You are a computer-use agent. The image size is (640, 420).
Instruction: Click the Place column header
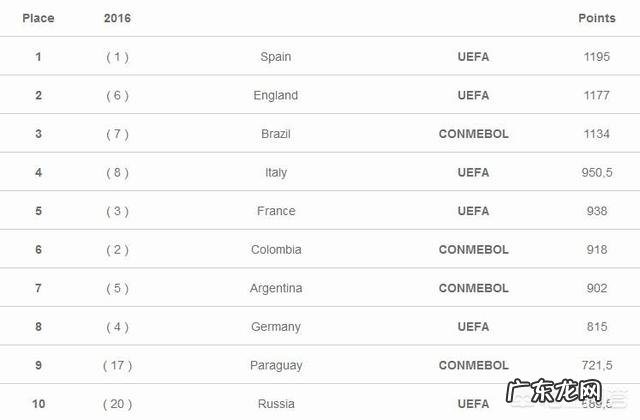[38, 18]
